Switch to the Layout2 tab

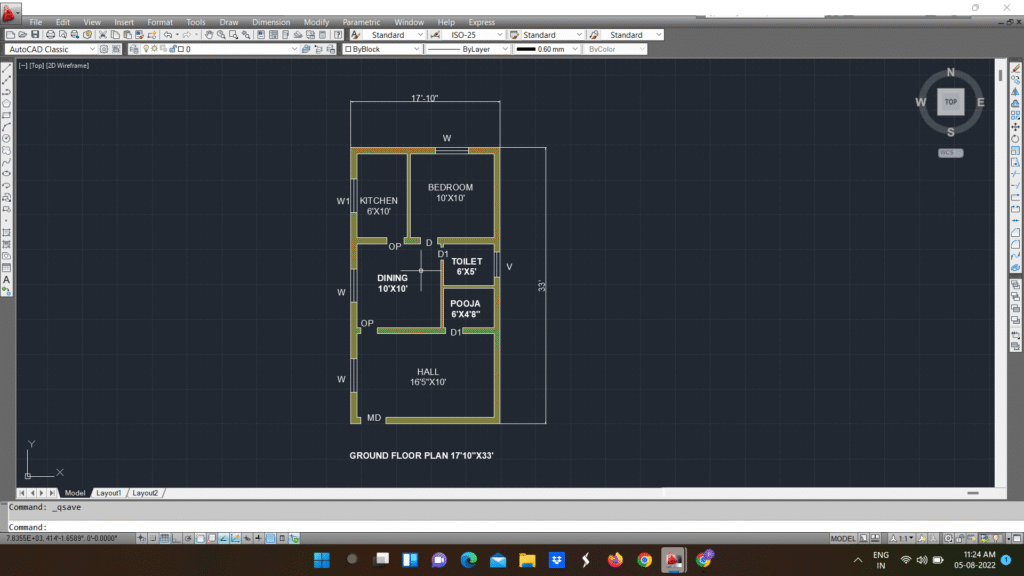[145, 493]
